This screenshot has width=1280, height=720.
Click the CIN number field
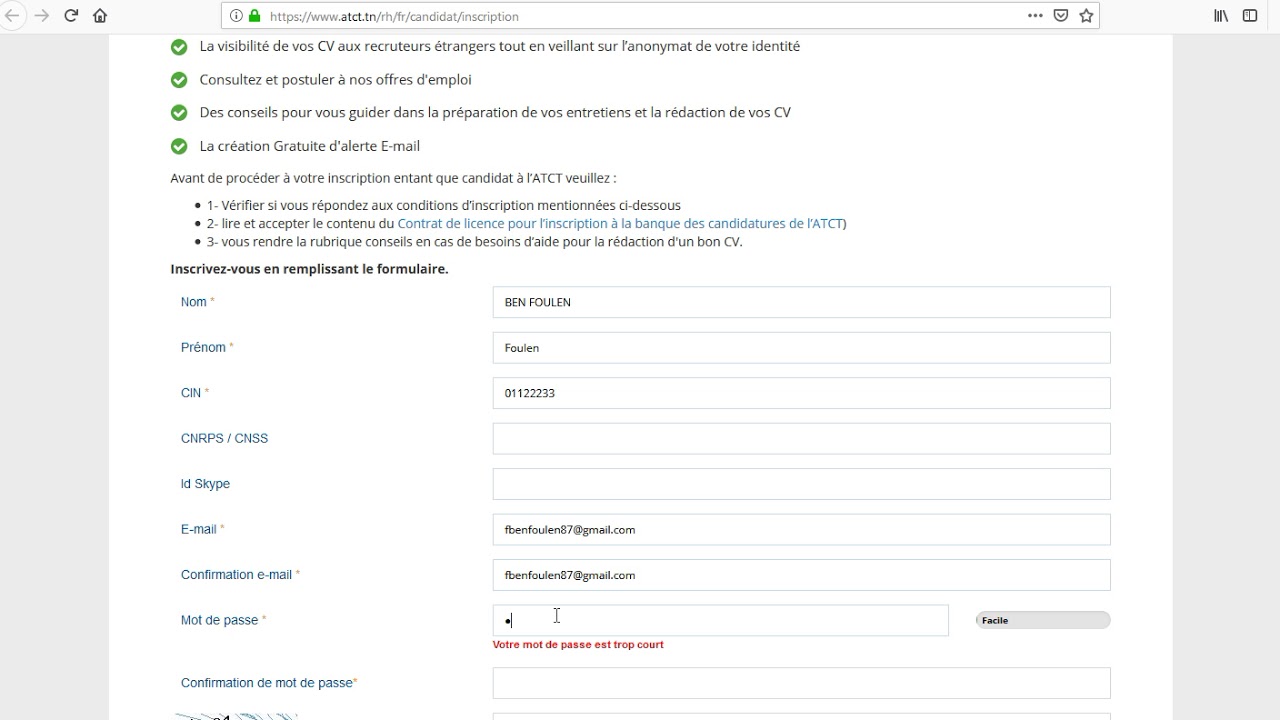[801, 393]
